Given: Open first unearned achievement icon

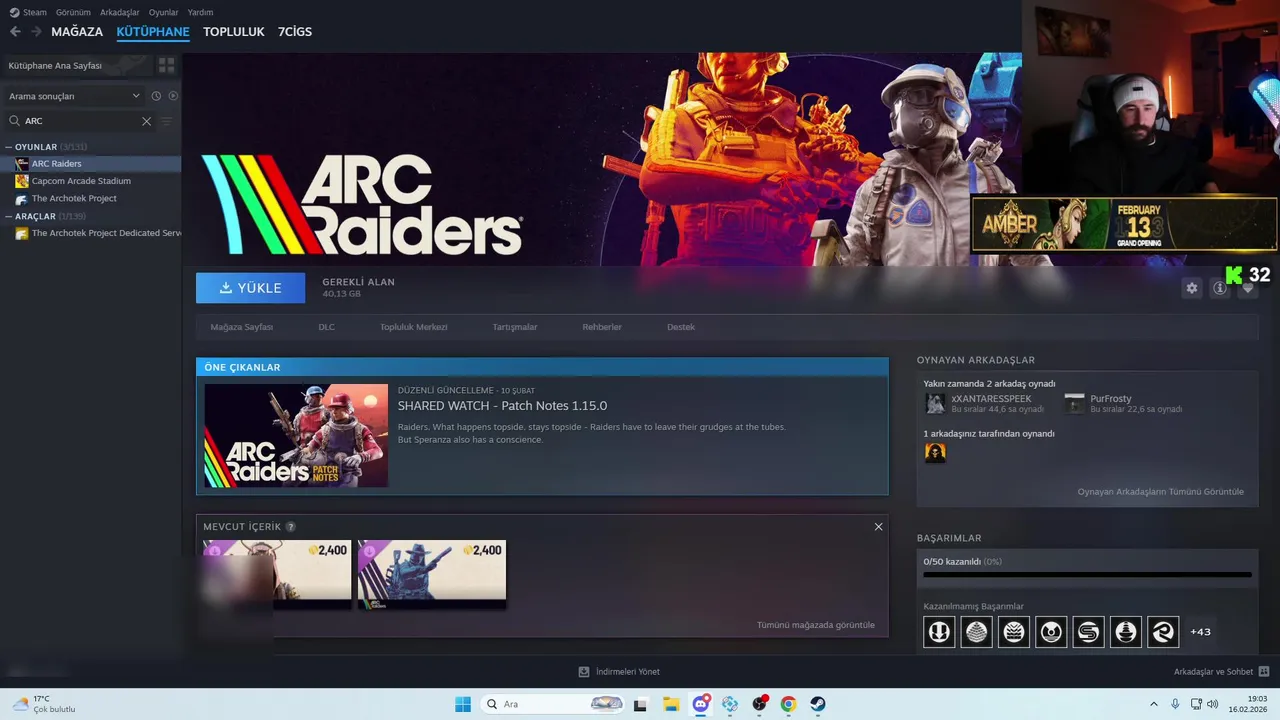Looking at the screenshot, I should [x=939, y=632].
